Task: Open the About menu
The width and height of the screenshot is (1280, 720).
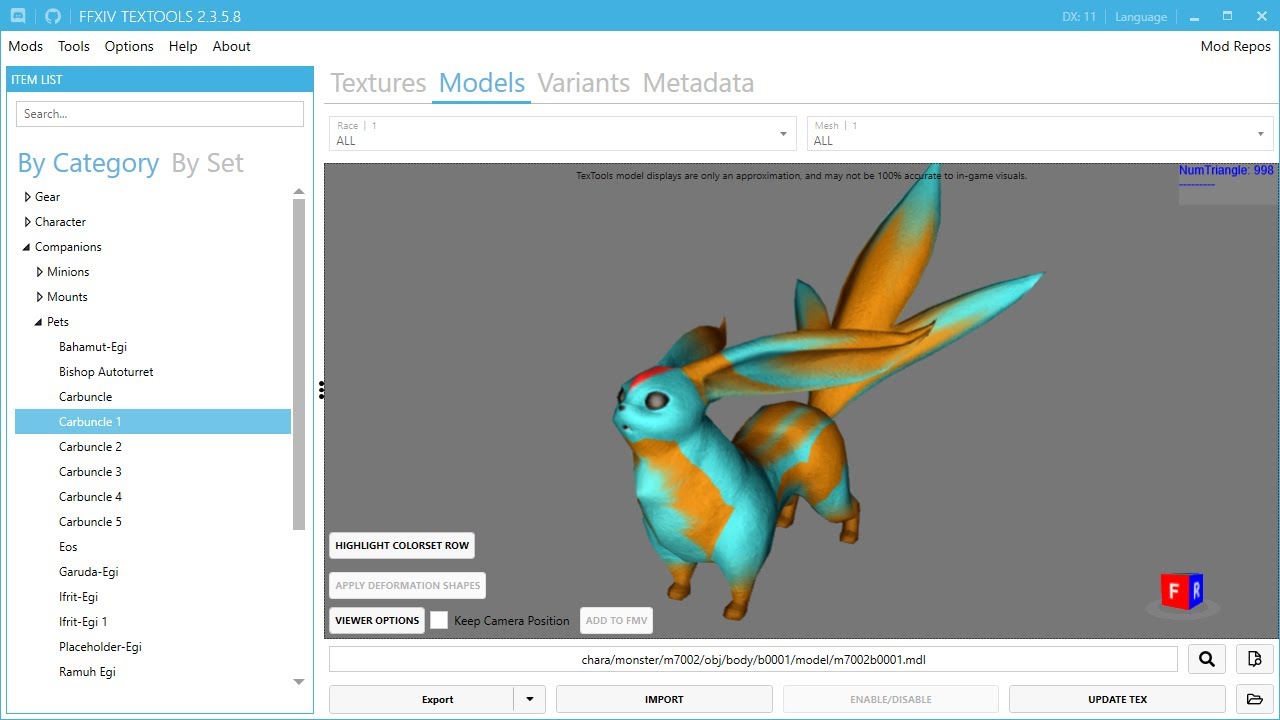Action: [231, 46]
